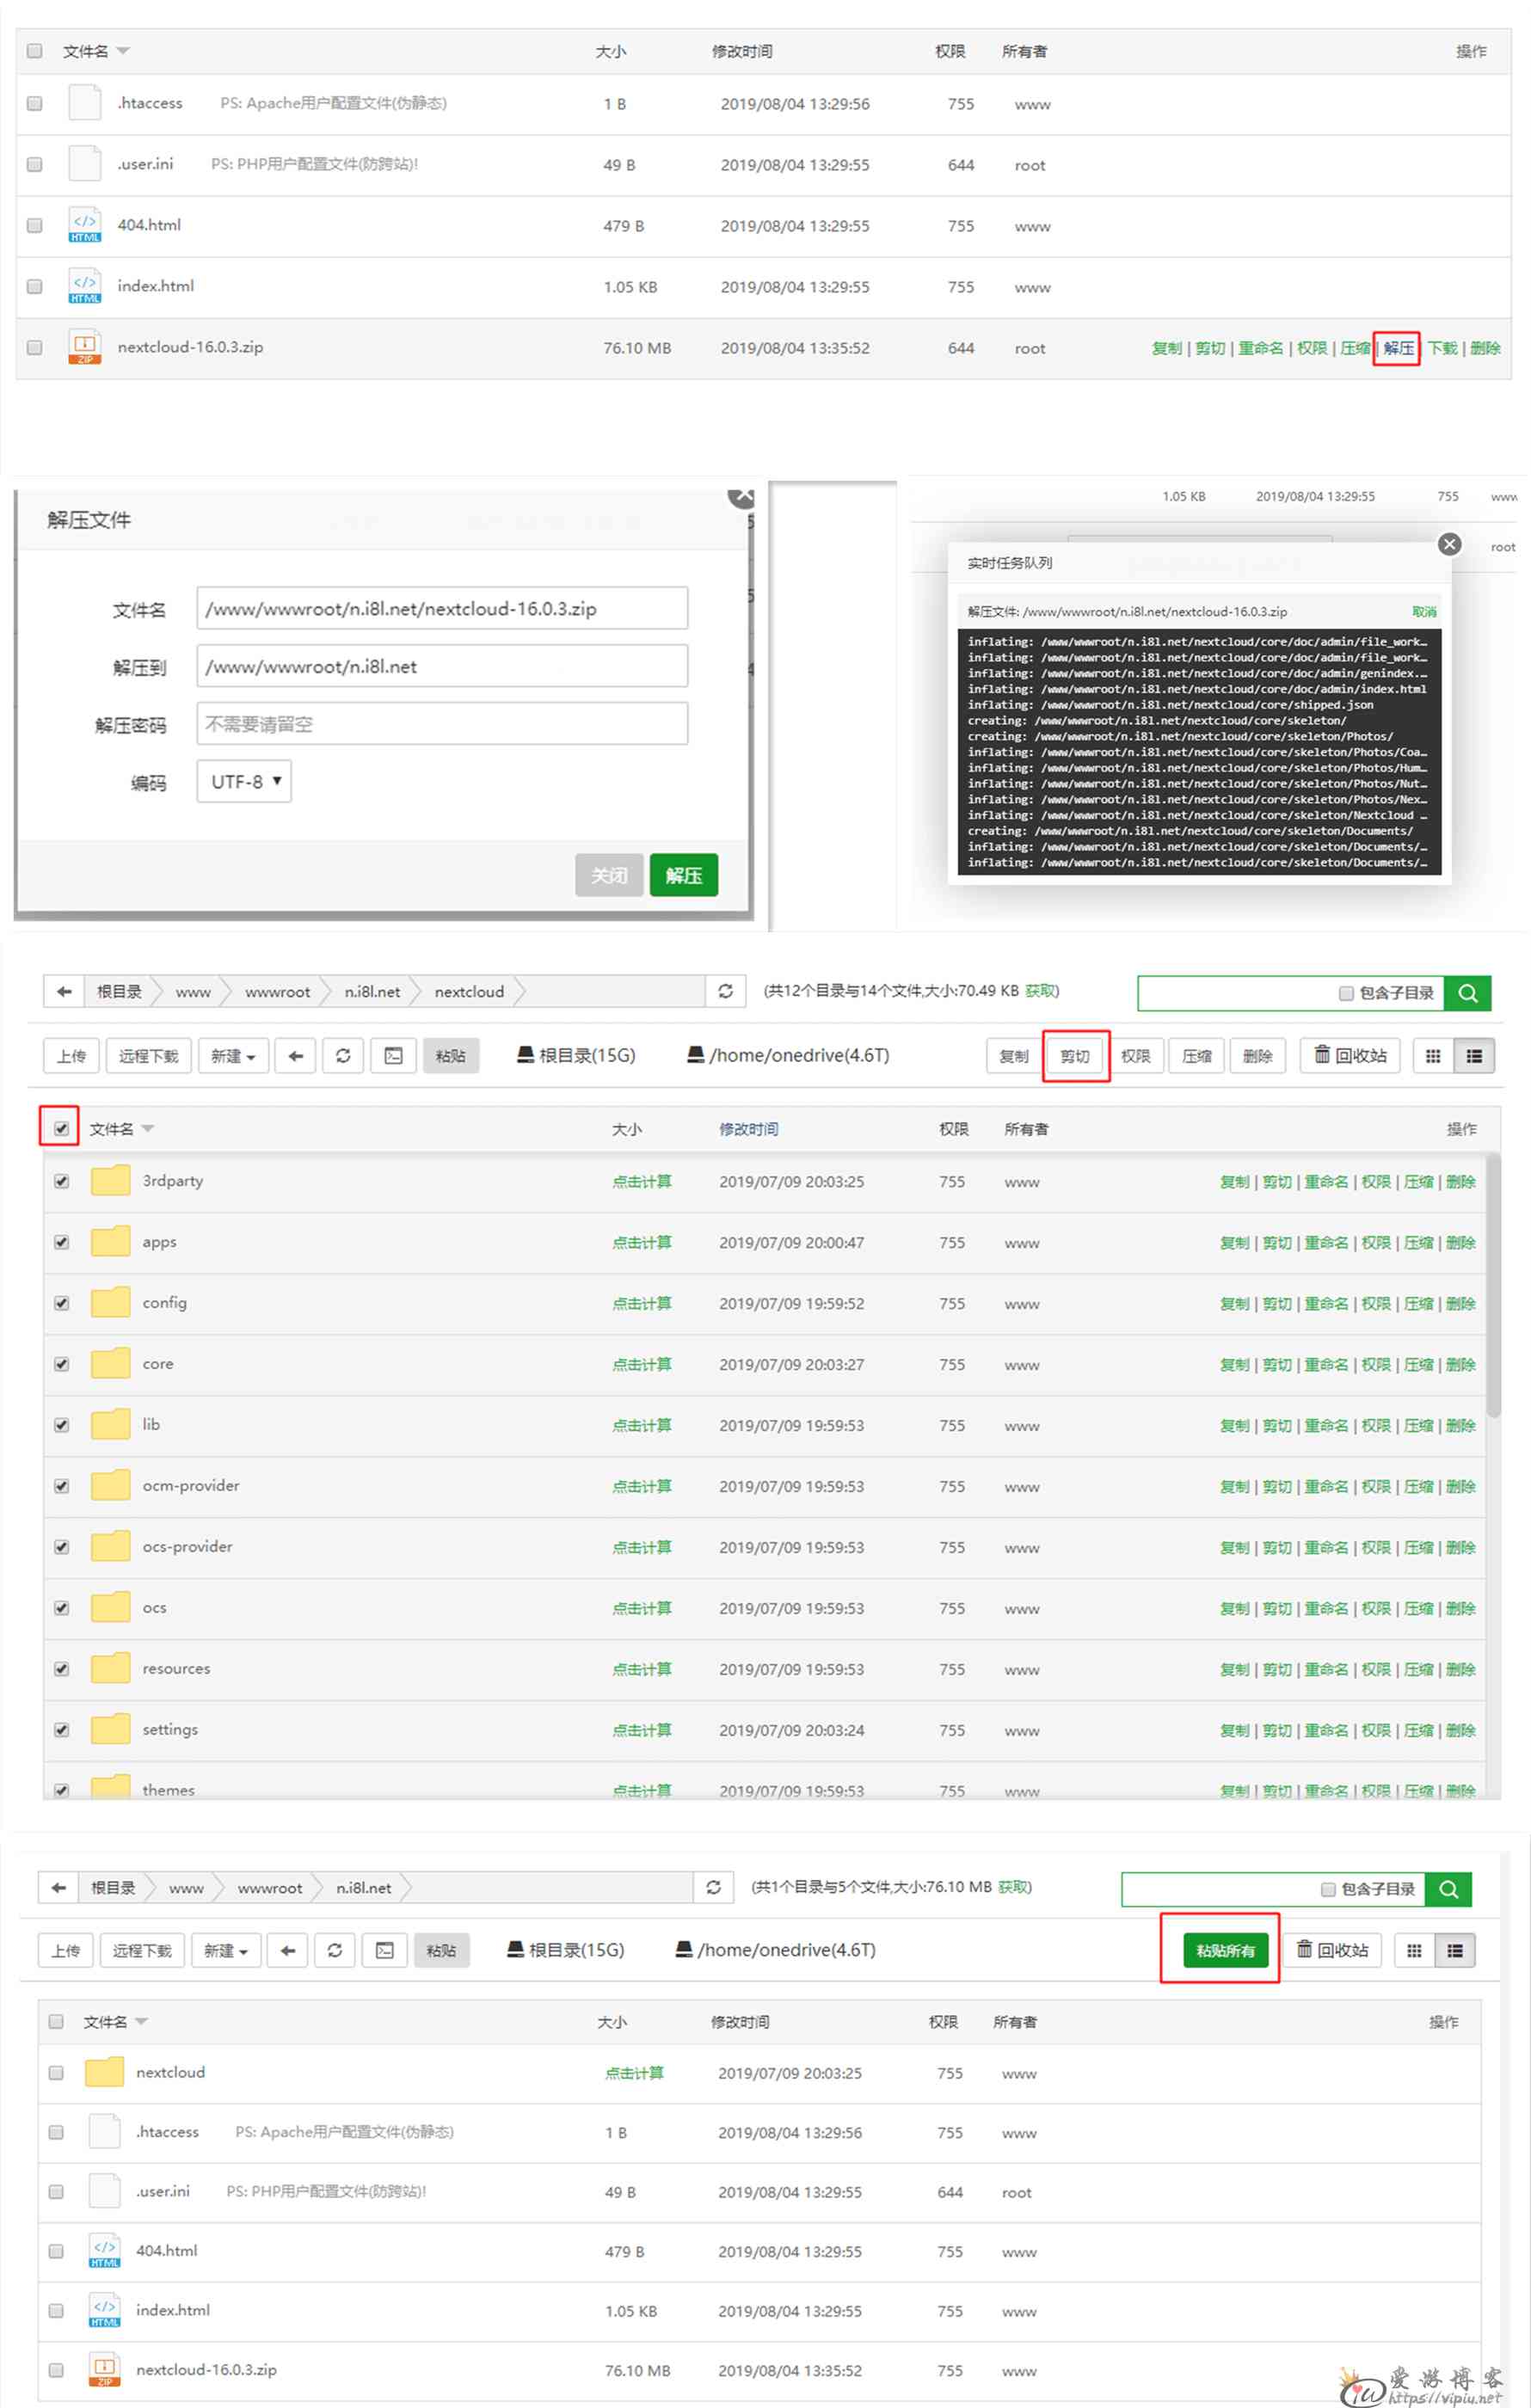Click back arrow in nextcloud breadcrumb bar
The width and height of the screenshot is (1531, 2408).
point(64,991)
